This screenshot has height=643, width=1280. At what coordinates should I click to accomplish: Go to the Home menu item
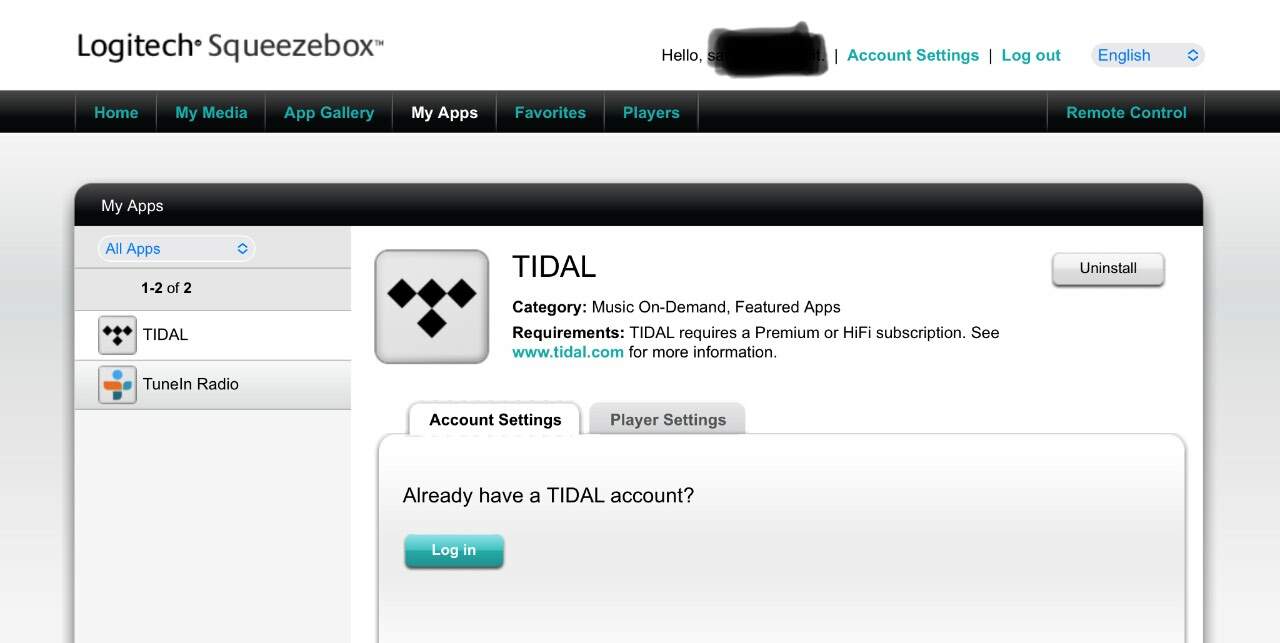(116, 112)
